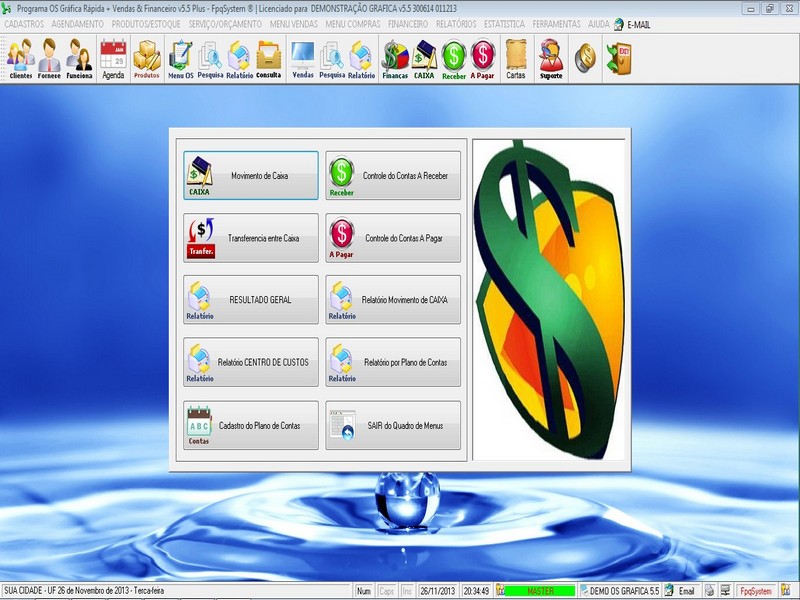Click the large dollar sign logo image
This screenshot has width=800, height=600.
coord(549,299)
